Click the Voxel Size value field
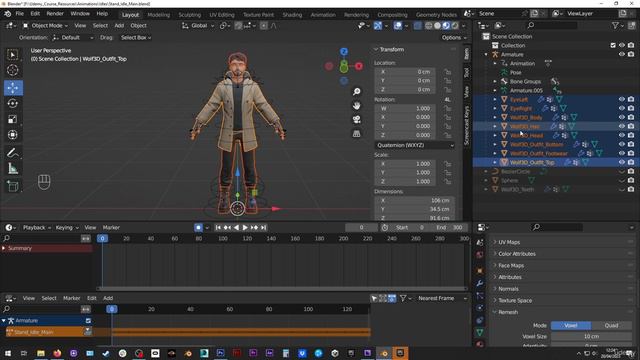Image resolution: width=640 pixels, height=360 pixels. click(x=591, y=337)
